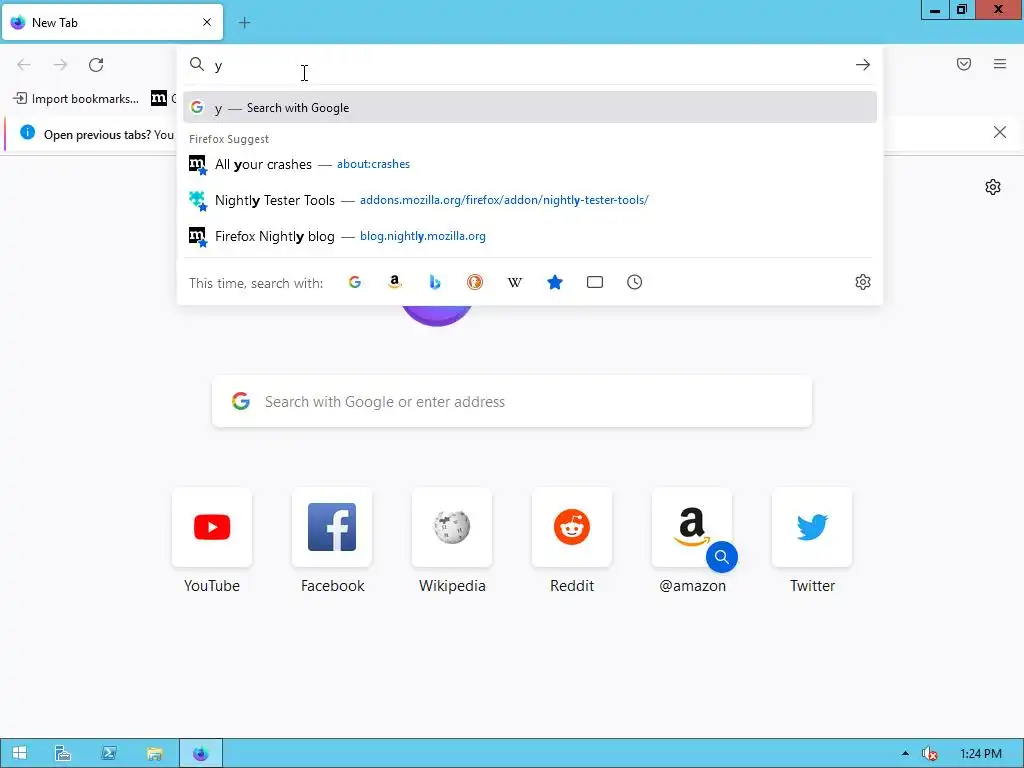Click the back navigation arrow
1024x768 pixels.
point(24,65)
